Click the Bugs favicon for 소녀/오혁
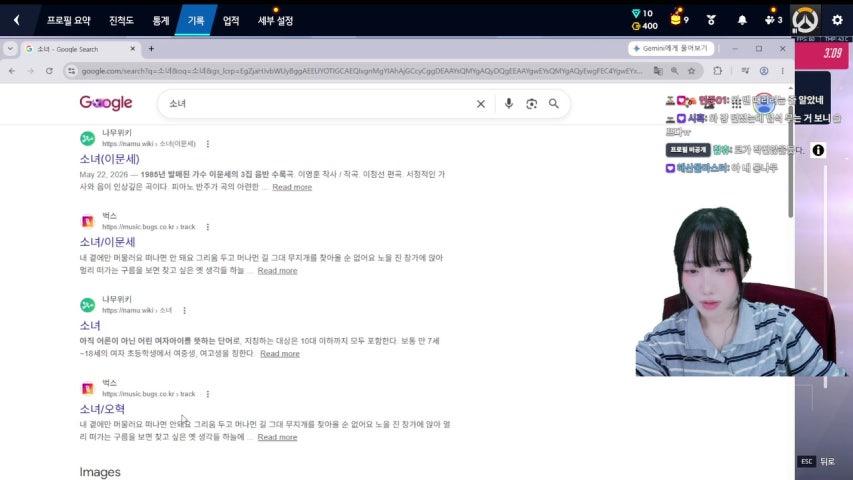Image resolution: width=853 pixels, height=480 pixels. (x=88, y=388)
